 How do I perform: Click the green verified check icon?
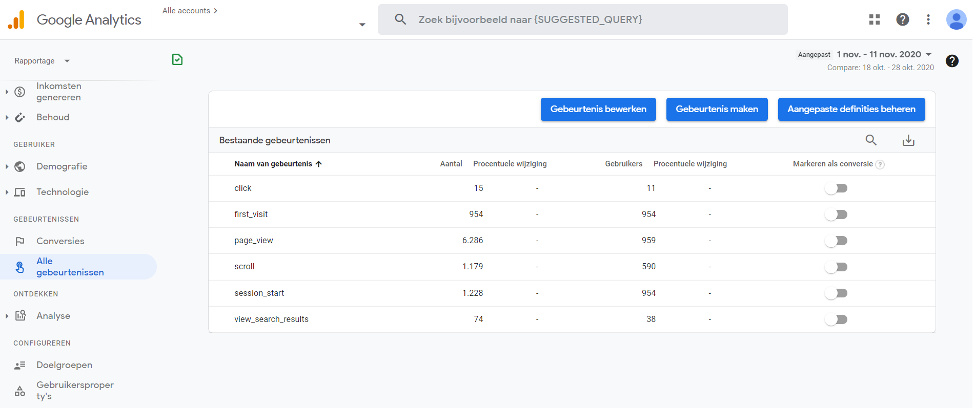(x=177, y=60)
